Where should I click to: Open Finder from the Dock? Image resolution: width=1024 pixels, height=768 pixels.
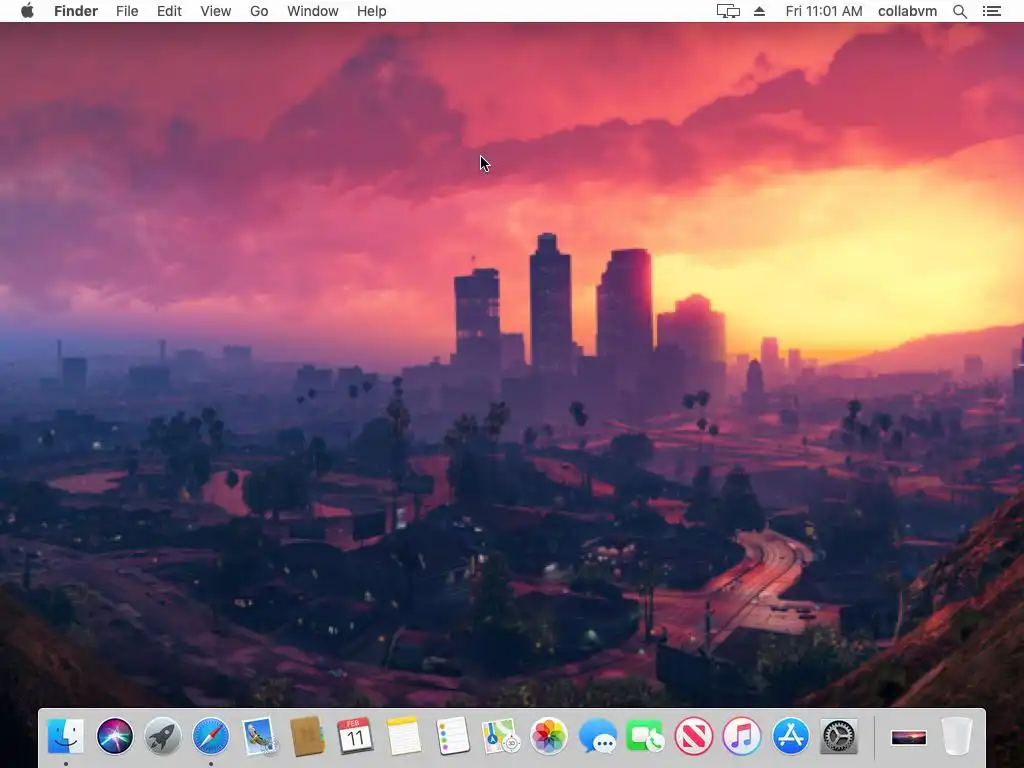tap(66, 736)
